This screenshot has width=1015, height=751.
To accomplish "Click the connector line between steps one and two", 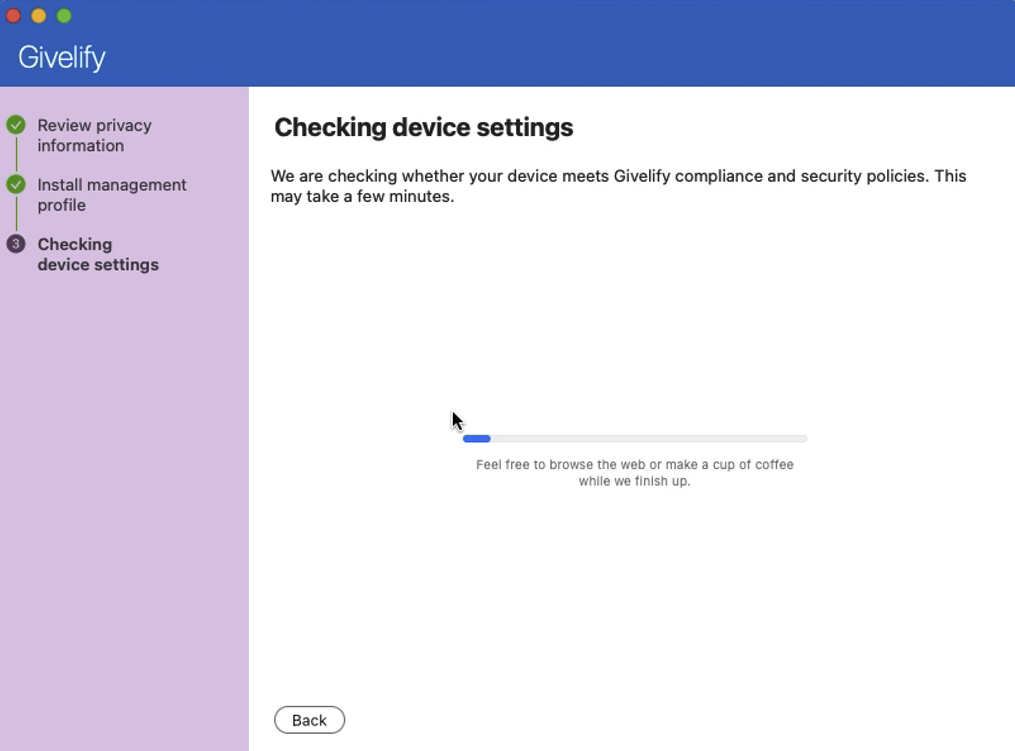I will (16, 155).
